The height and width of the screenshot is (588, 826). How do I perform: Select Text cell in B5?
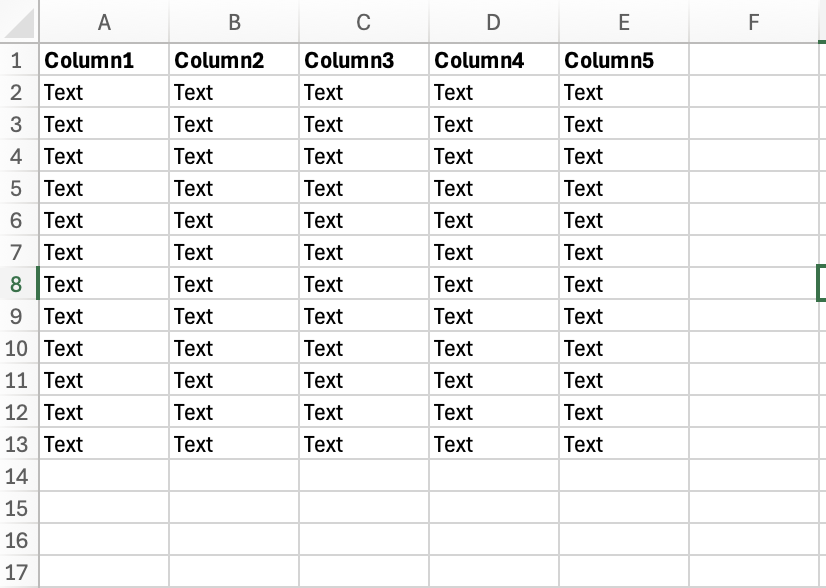pyautogui.click(x=234, y=188)
